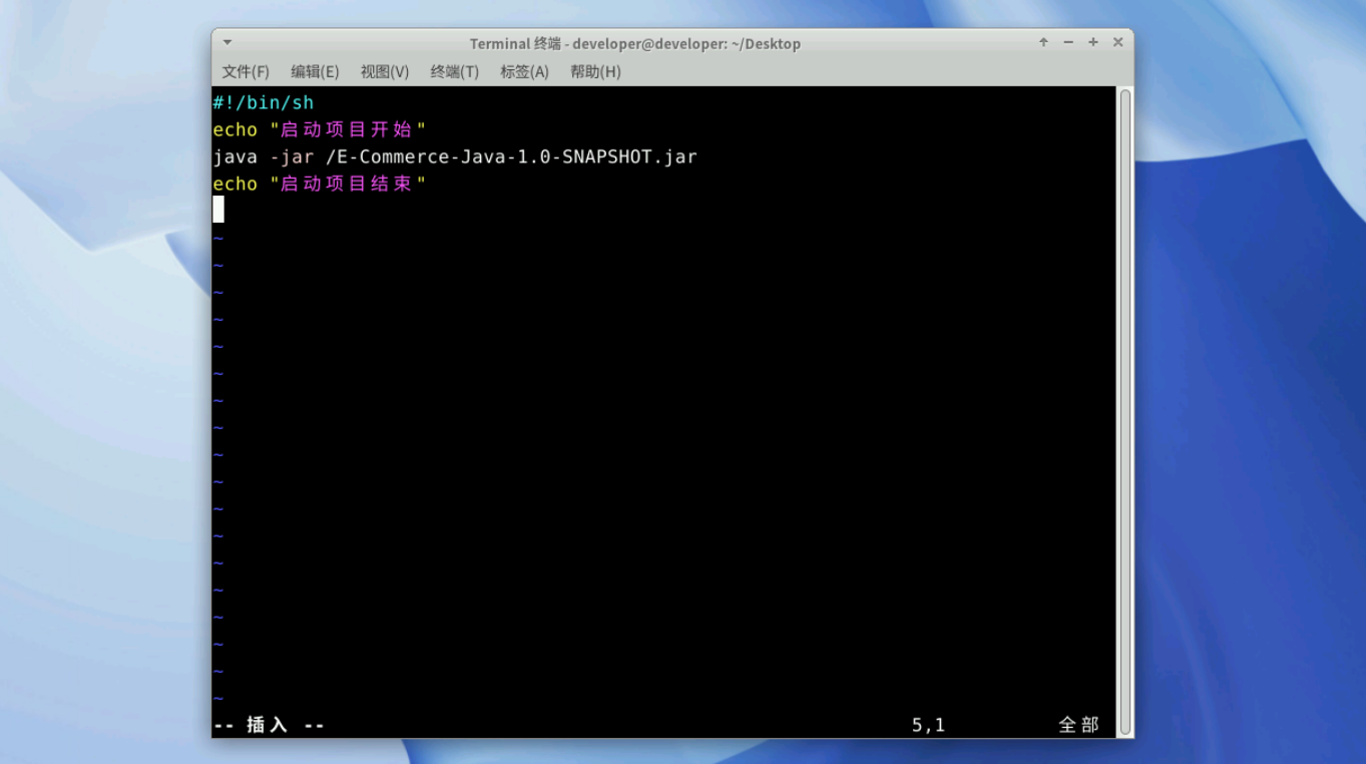This screenshot has width=1366, height=764.
Task: Click the Terminal window title text
Action: 635,43
